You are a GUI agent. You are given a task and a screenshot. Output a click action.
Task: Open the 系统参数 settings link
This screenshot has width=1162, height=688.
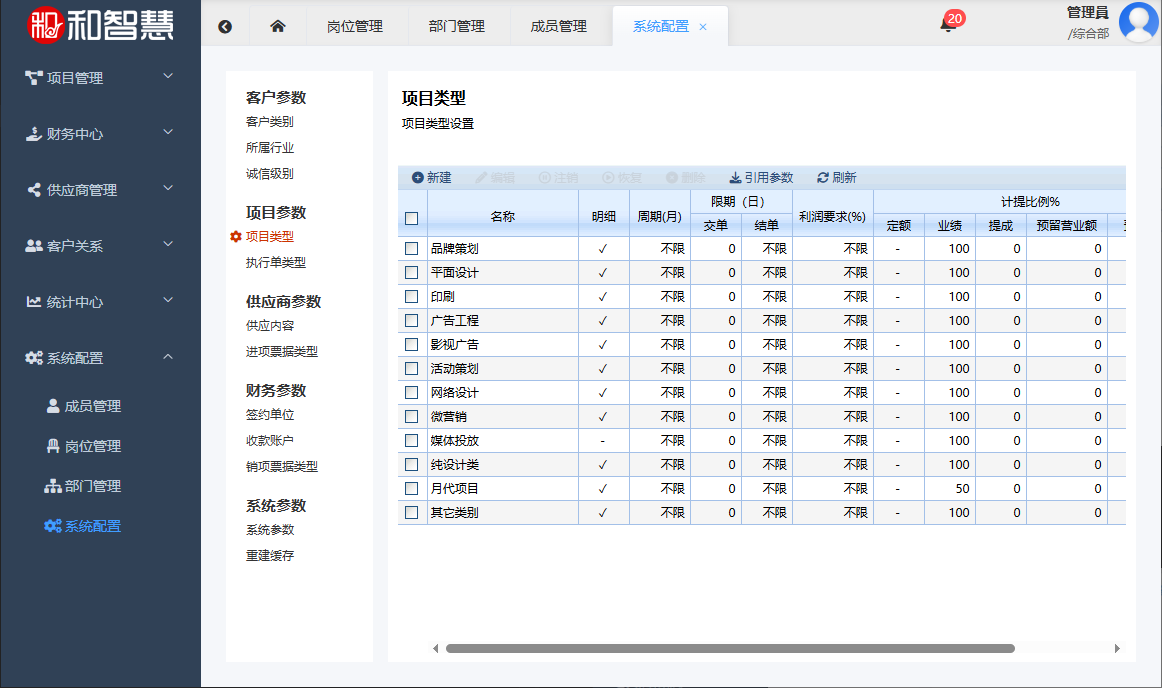pos(270,529)
